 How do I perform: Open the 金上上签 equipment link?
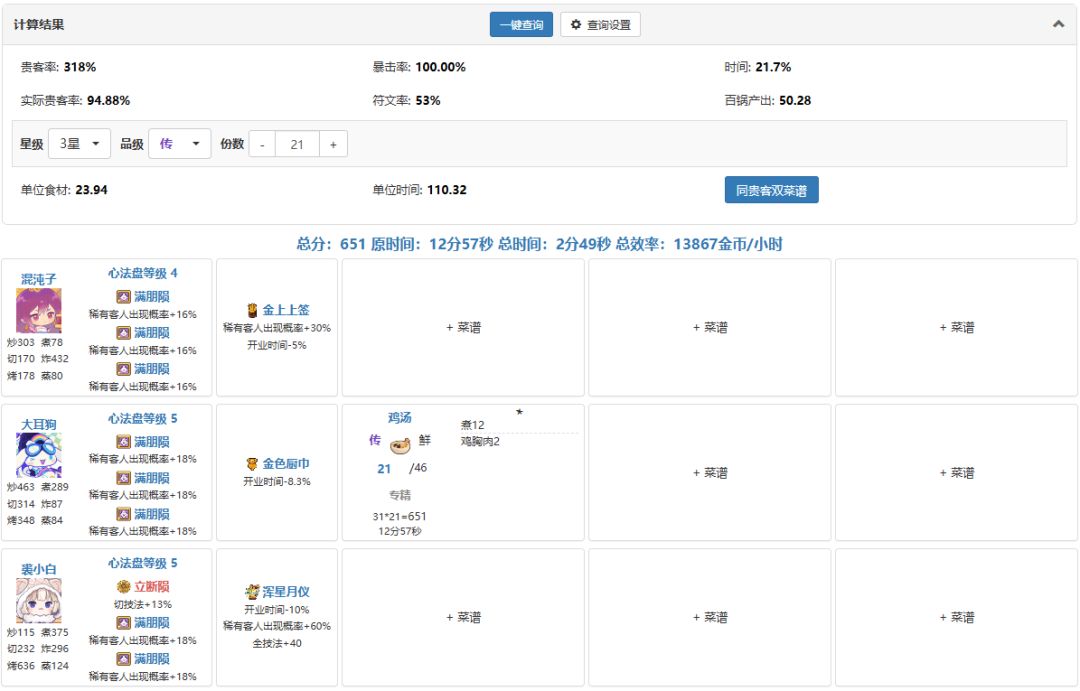(x=286, y=310)
